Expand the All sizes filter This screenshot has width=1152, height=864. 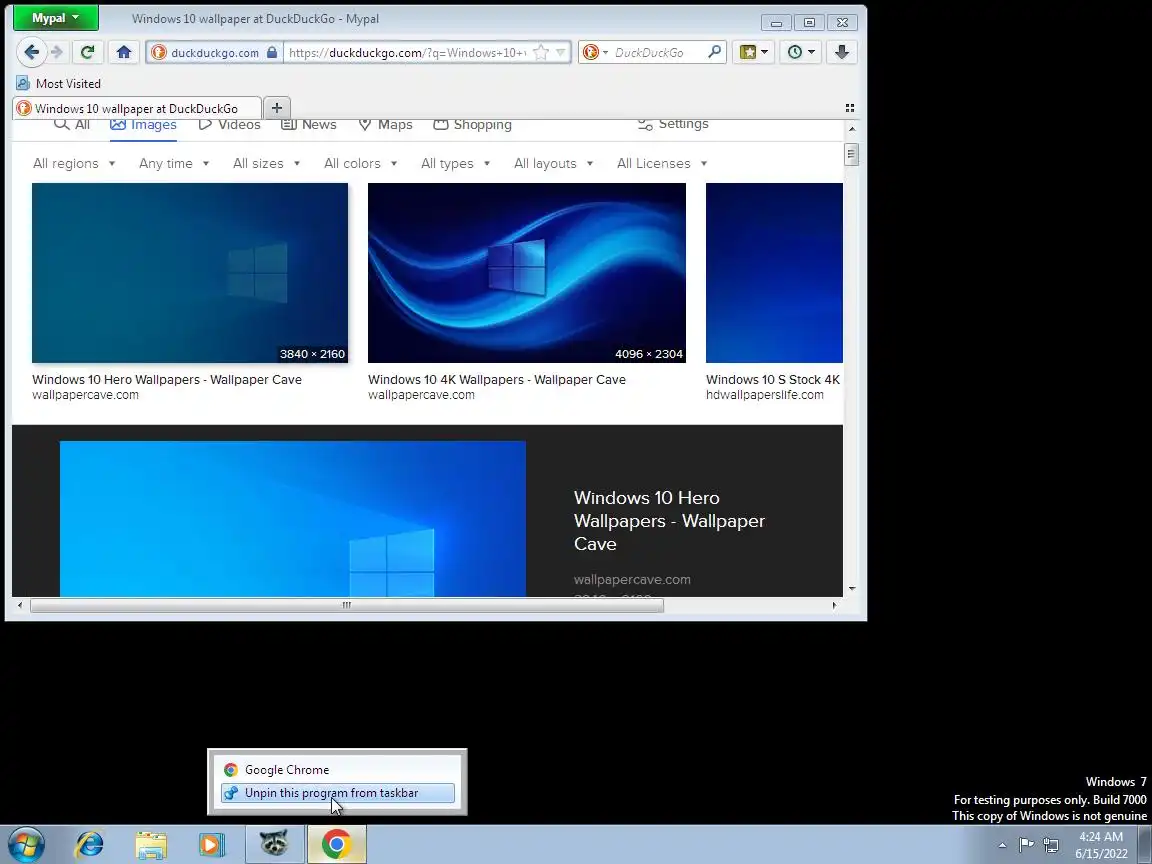coord(266,163)
